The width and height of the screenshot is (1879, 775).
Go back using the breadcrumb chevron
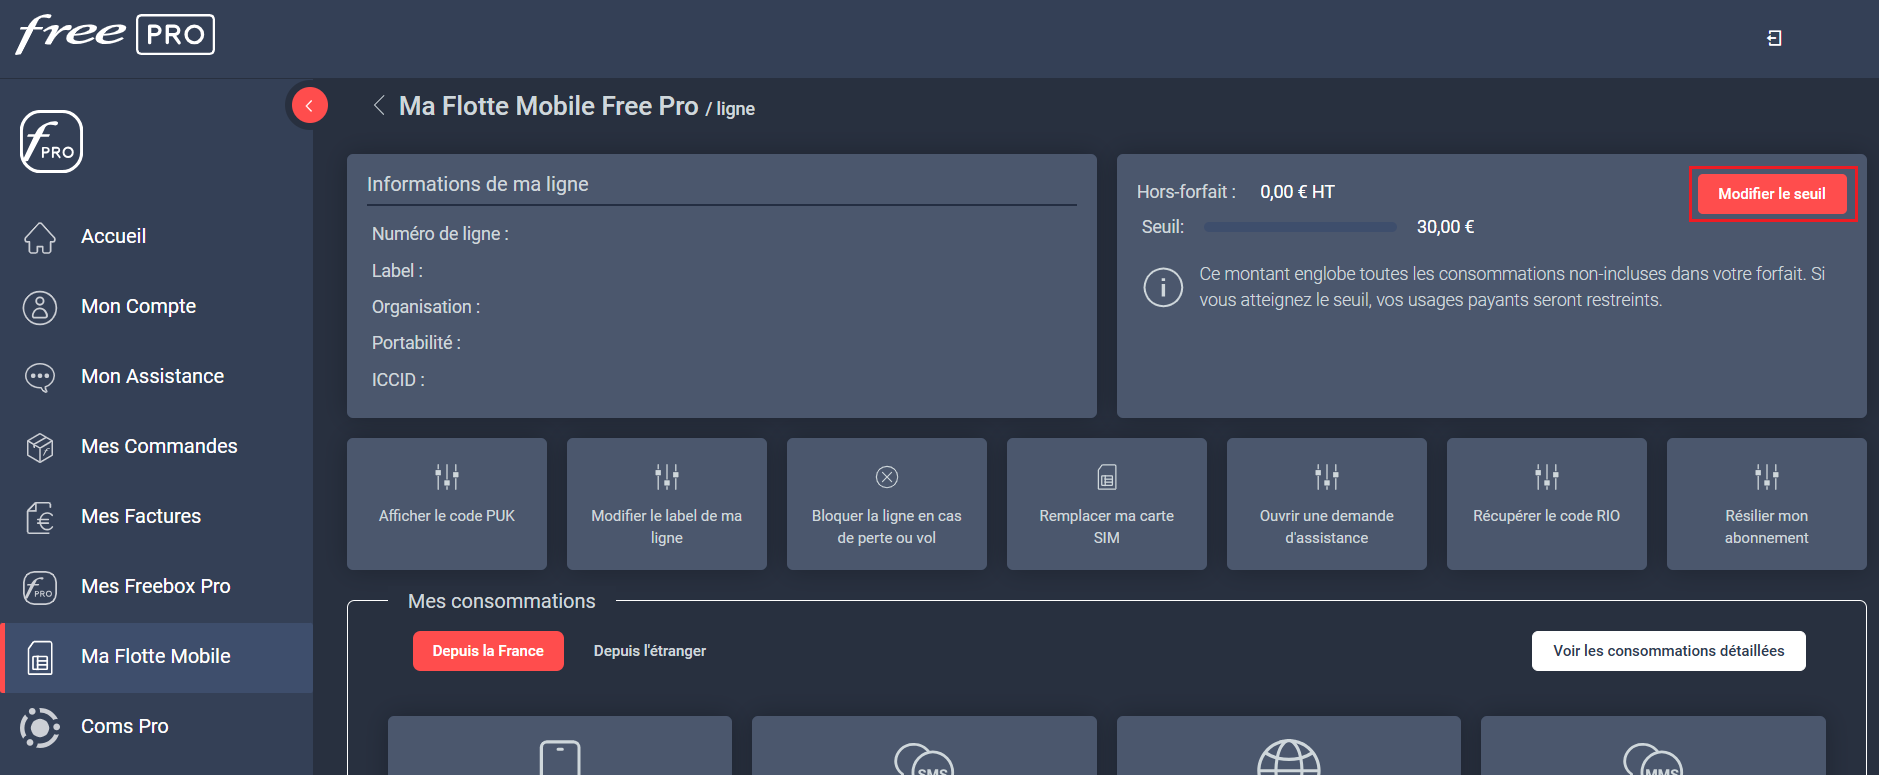pyautogui.click(x=379, y=105)
